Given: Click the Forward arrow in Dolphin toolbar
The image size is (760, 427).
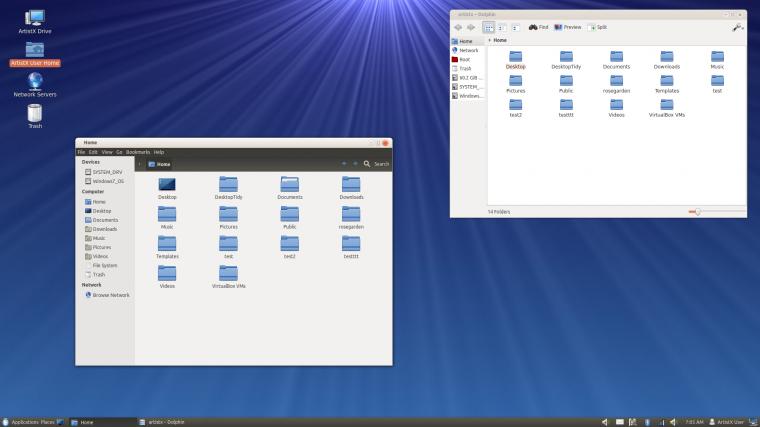Looking at the screenshot, I should 471,28.
